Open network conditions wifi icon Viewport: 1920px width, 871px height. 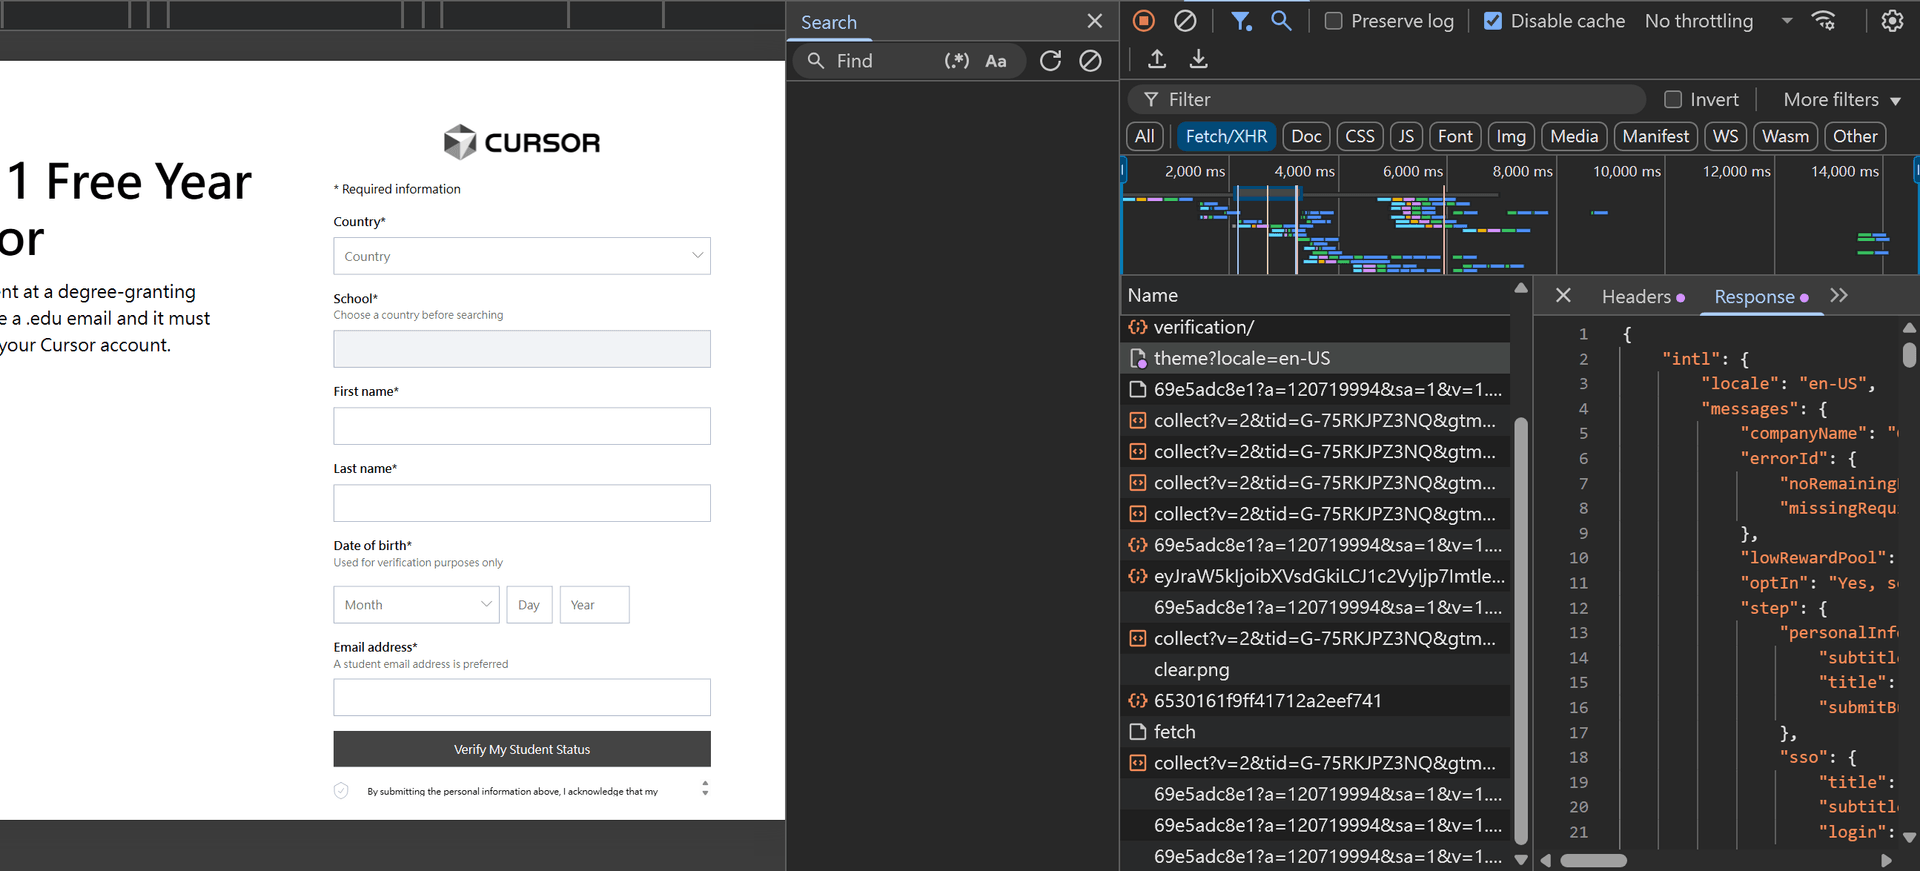1824,21
